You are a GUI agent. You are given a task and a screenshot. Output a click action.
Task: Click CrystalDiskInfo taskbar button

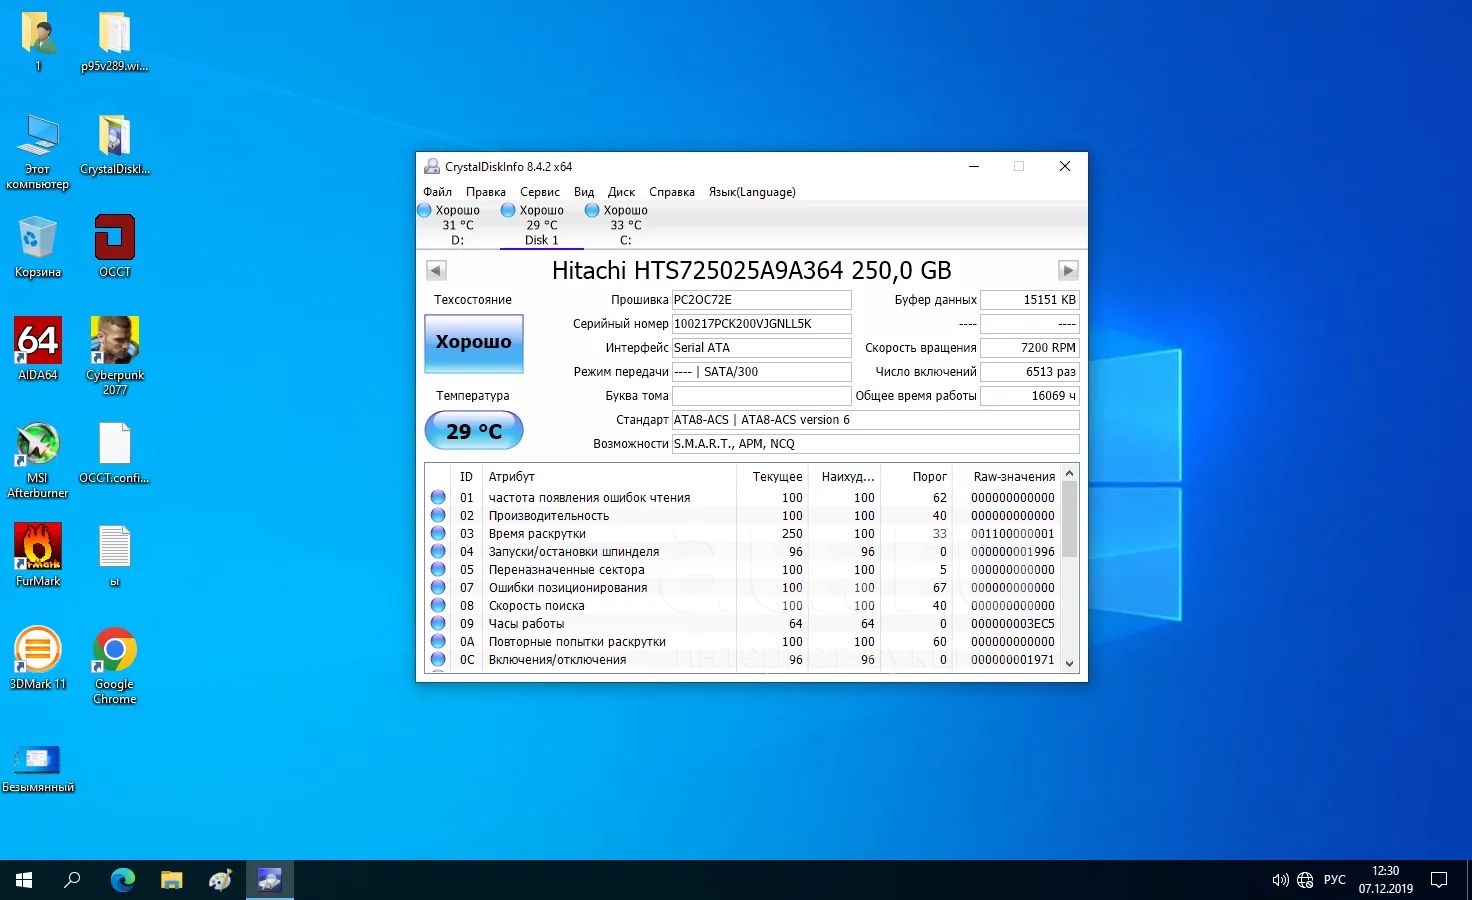click(269, 880)
